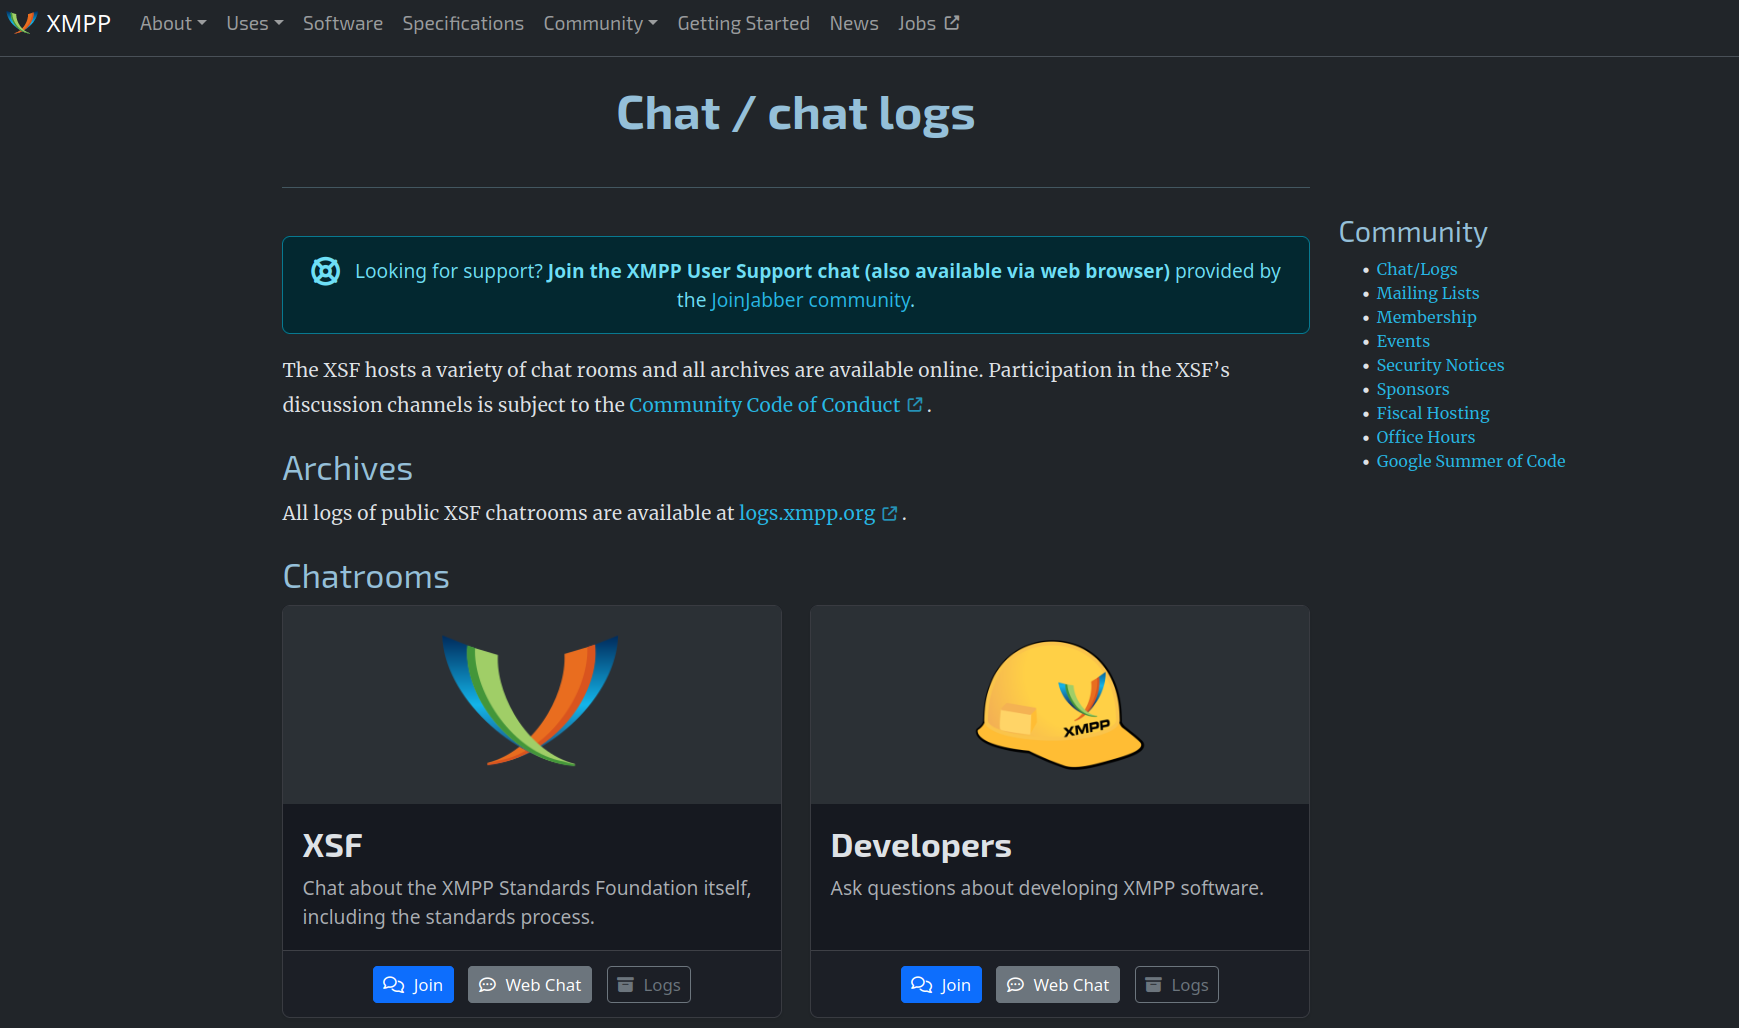Image resolution: width=1739 pixels, height=1028 pixels.
Task: View Logs for XSF chatroom
Action: pos(649,985)
